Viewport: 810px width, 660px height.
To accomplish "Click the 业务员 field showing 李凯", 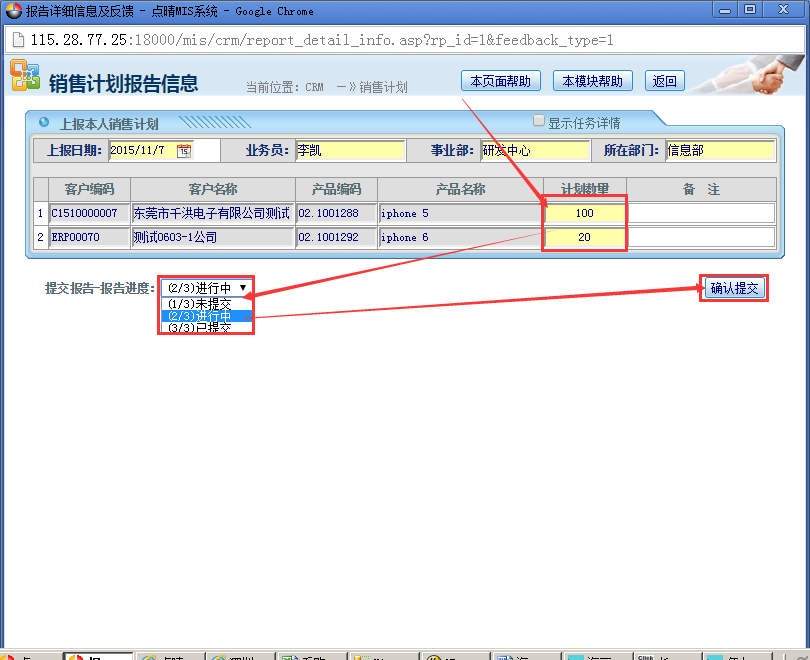I will click(349, 151).
